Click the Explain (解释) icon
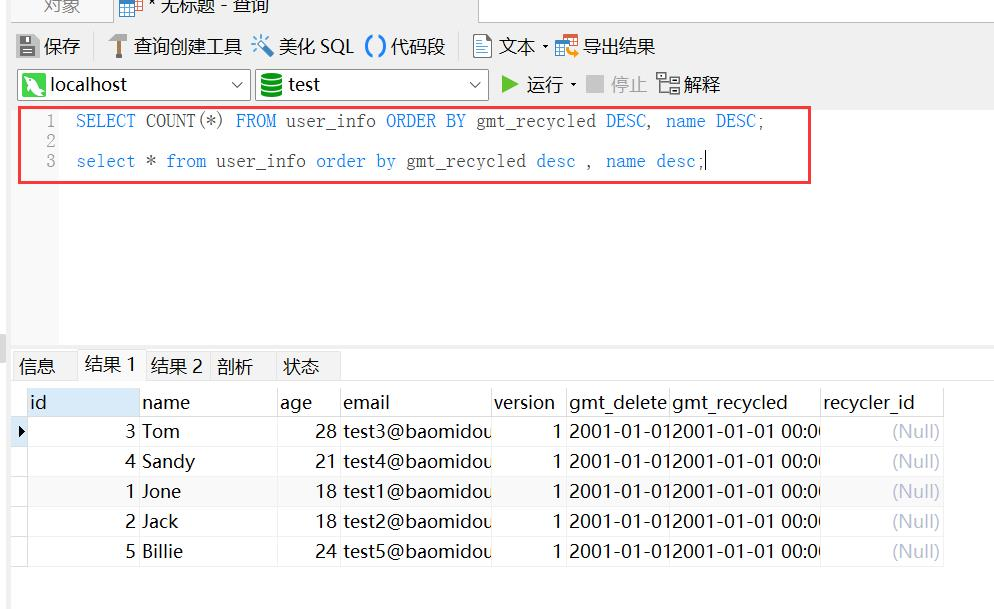994x609 pixels. [668, 84]
